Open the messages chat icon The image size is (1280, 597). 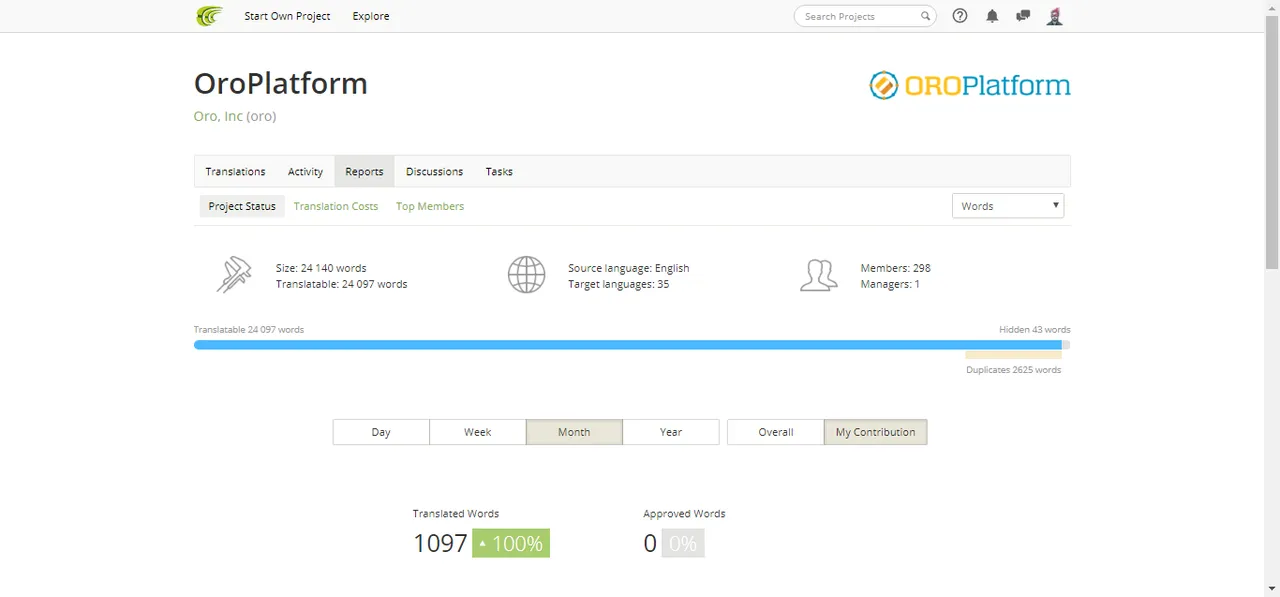point(1023,16)
